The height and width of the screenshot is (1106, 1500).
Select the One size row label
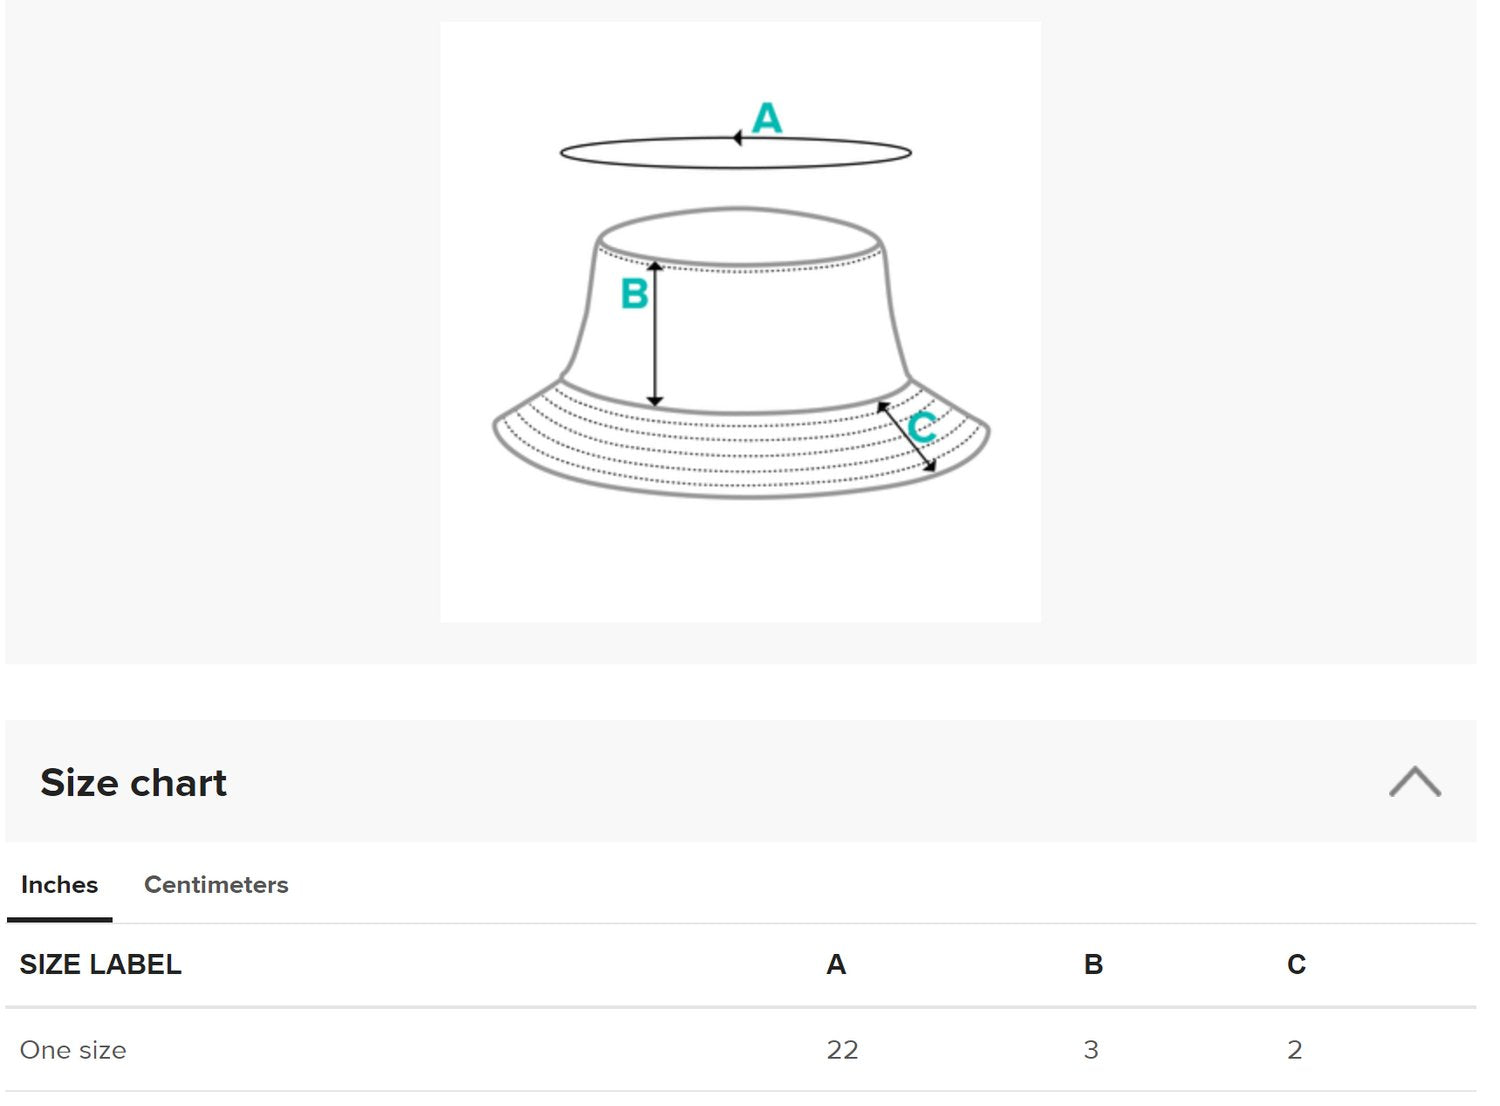click(73, 1050)
